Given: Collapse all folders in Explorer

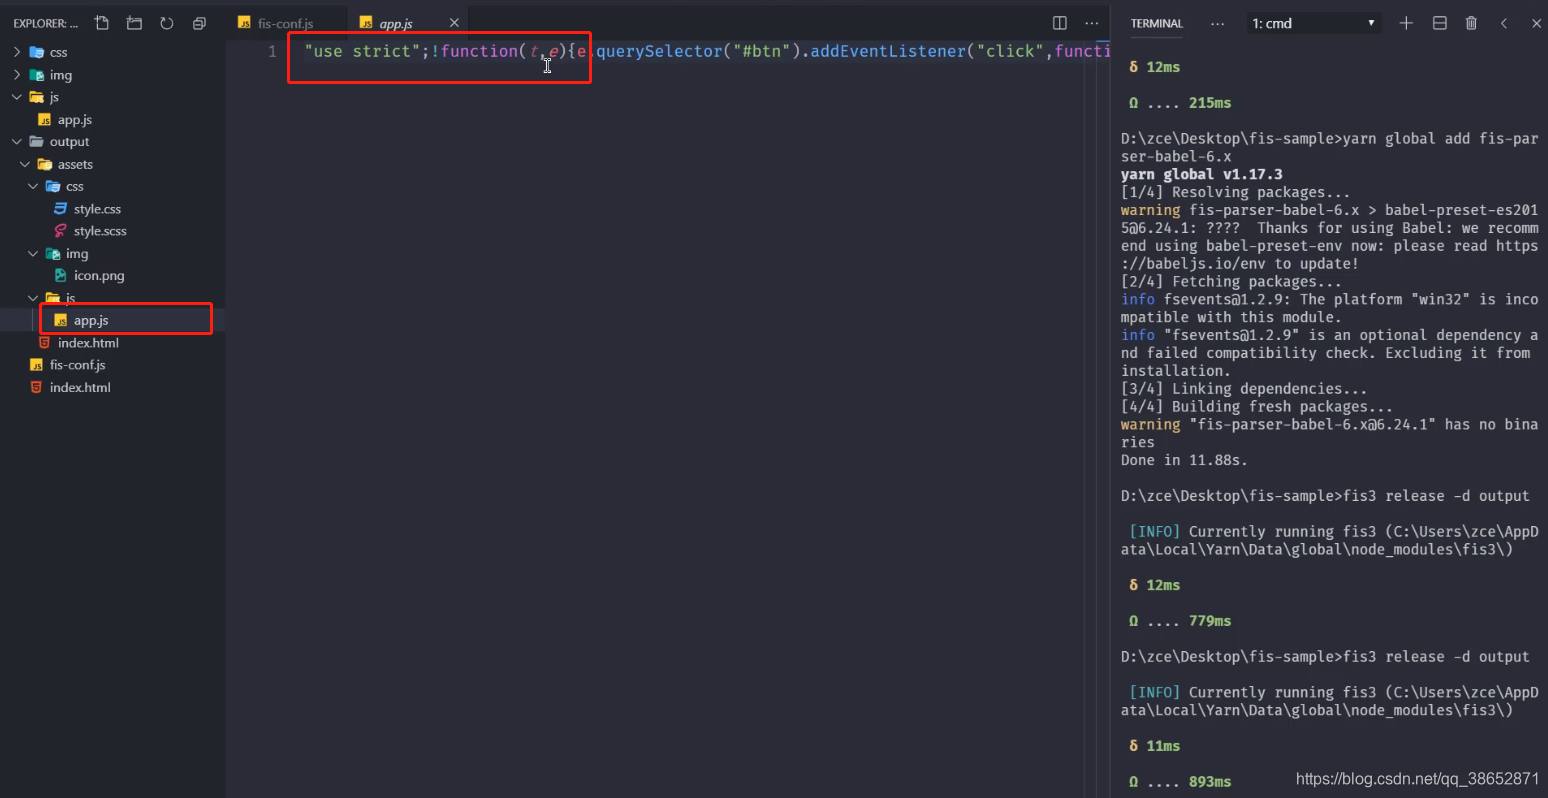Looking at the screenshot, I should click(199, 23).
